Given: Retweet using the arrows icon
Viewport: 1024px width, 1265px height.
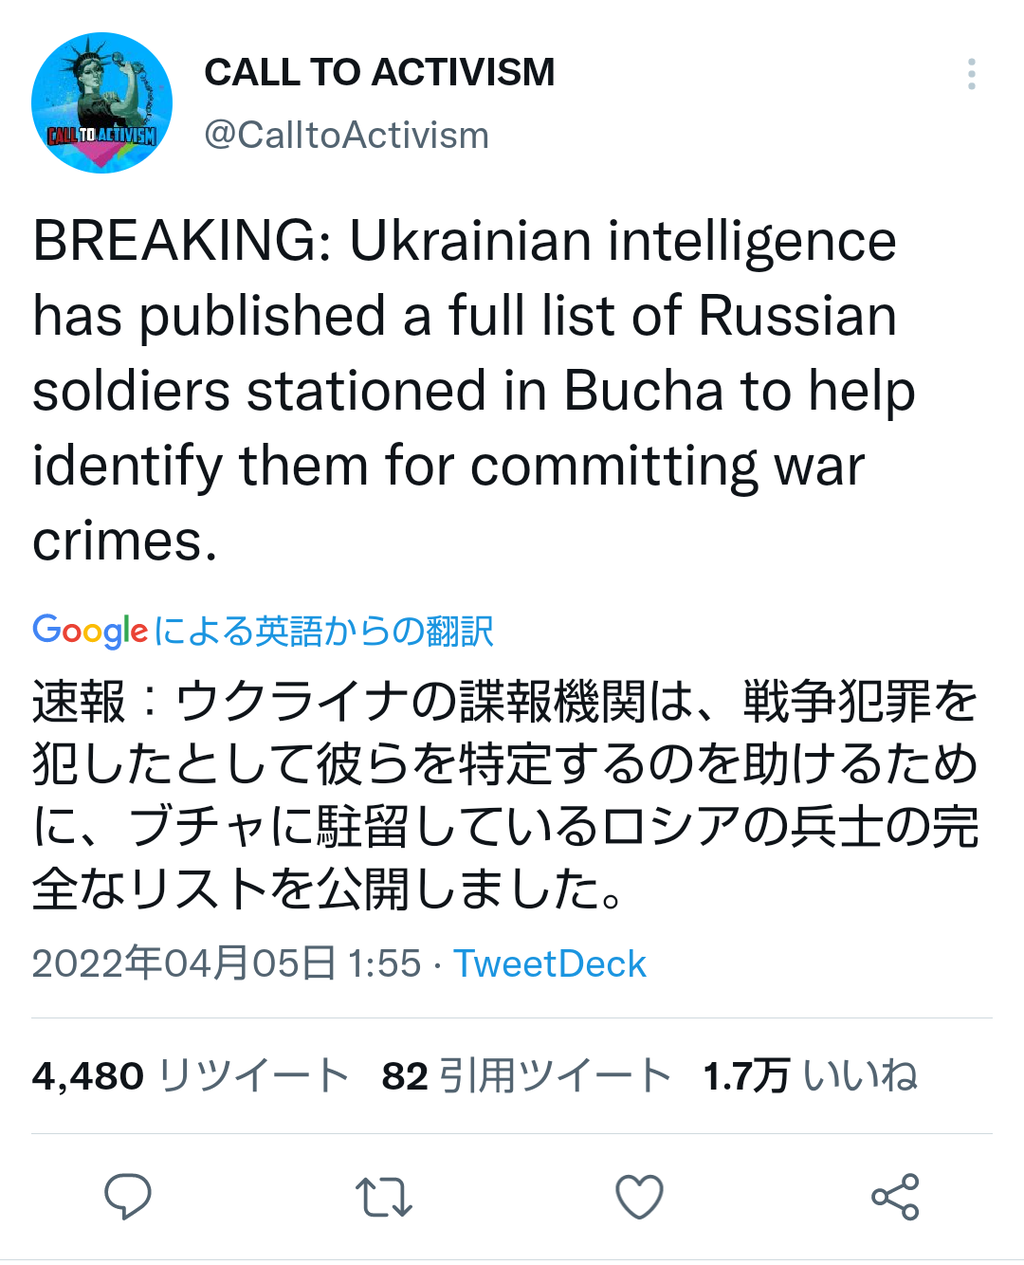Looking at the screenshot, I should [x=384, y=1196].
